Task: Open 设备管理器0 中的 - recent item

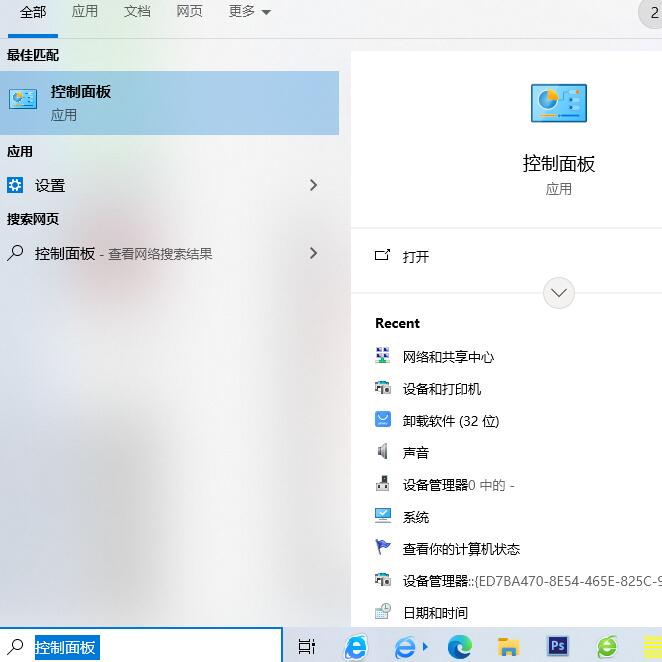Action: click(458, 485)
